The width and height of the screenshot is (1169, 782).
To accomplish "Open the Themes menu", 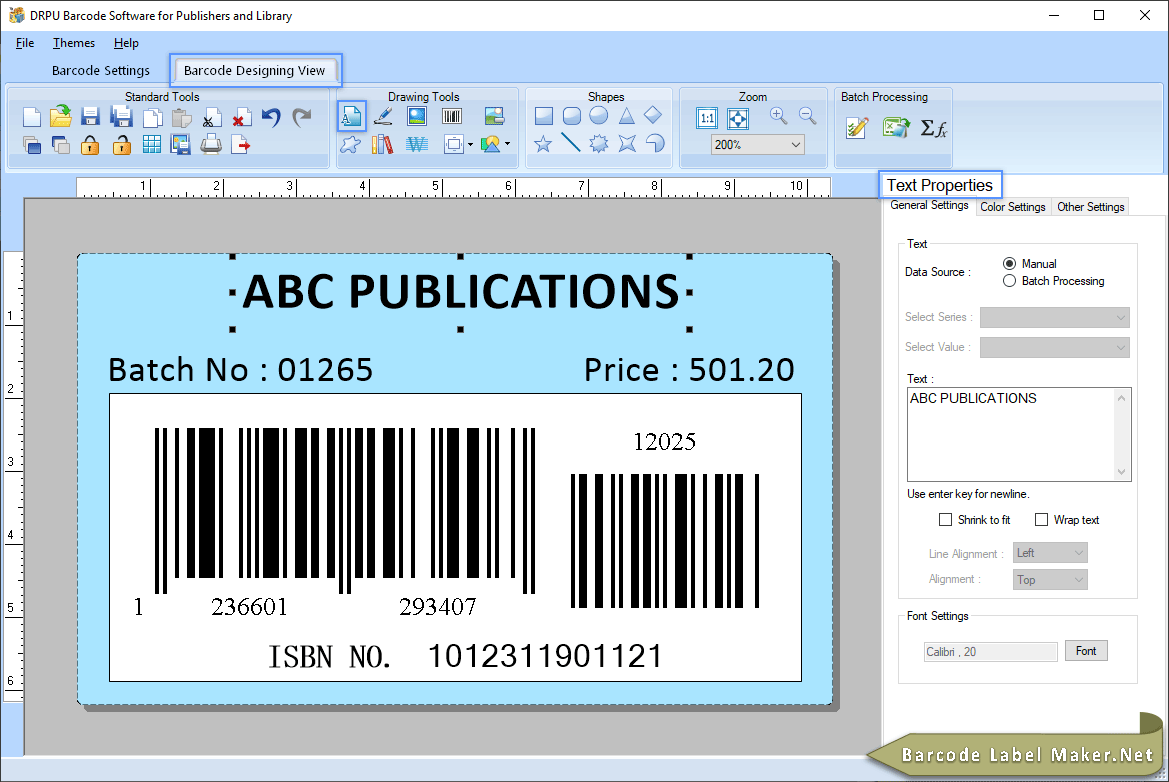I will (74, 43).
